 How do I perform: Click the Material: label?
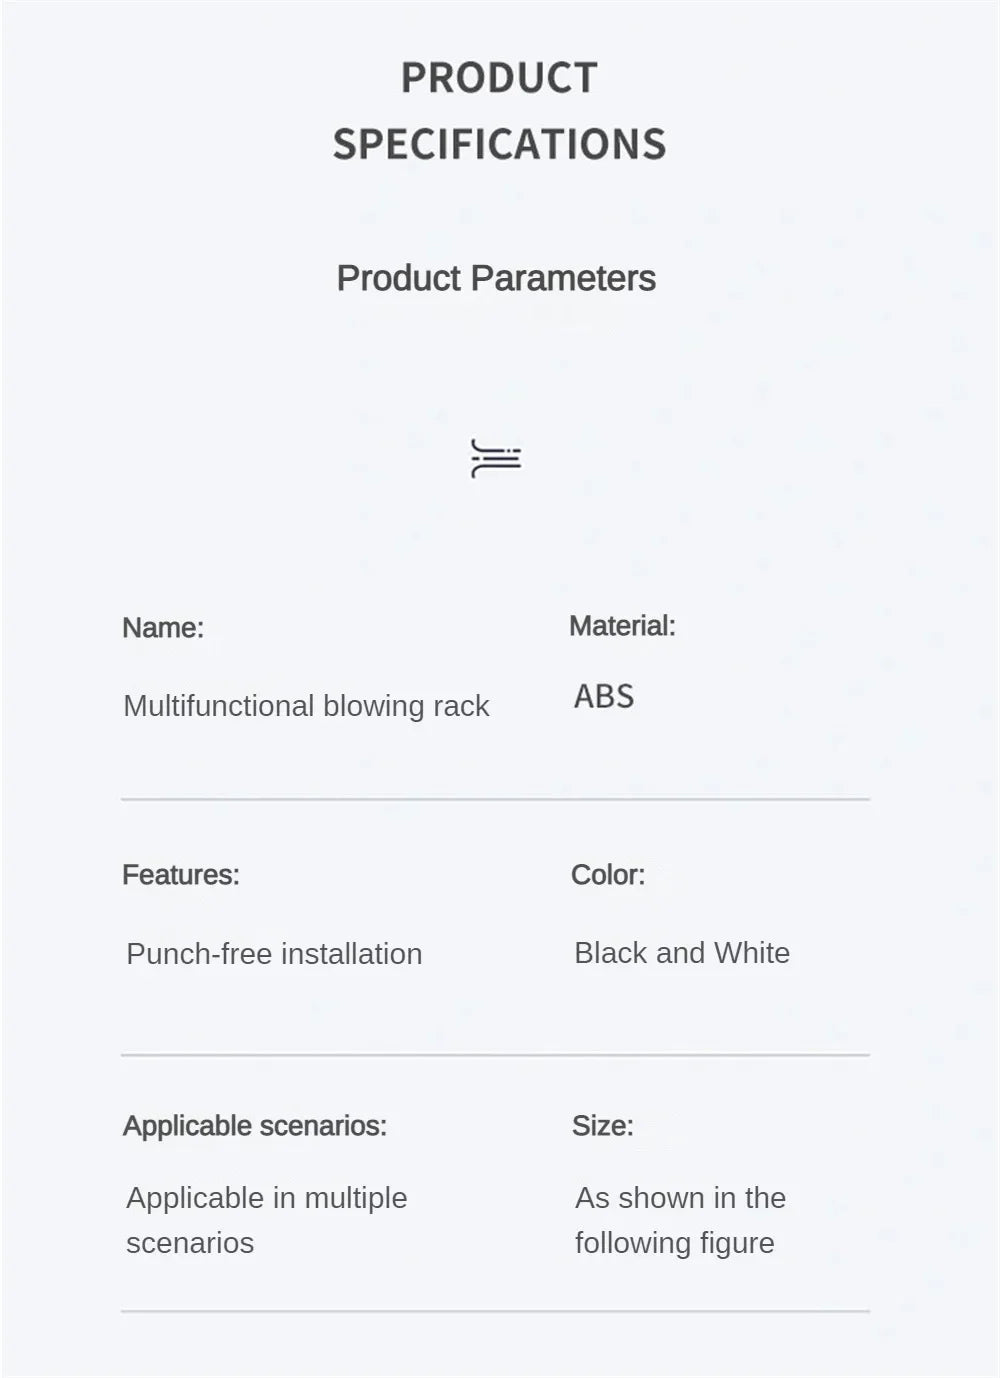coord(622,626)
